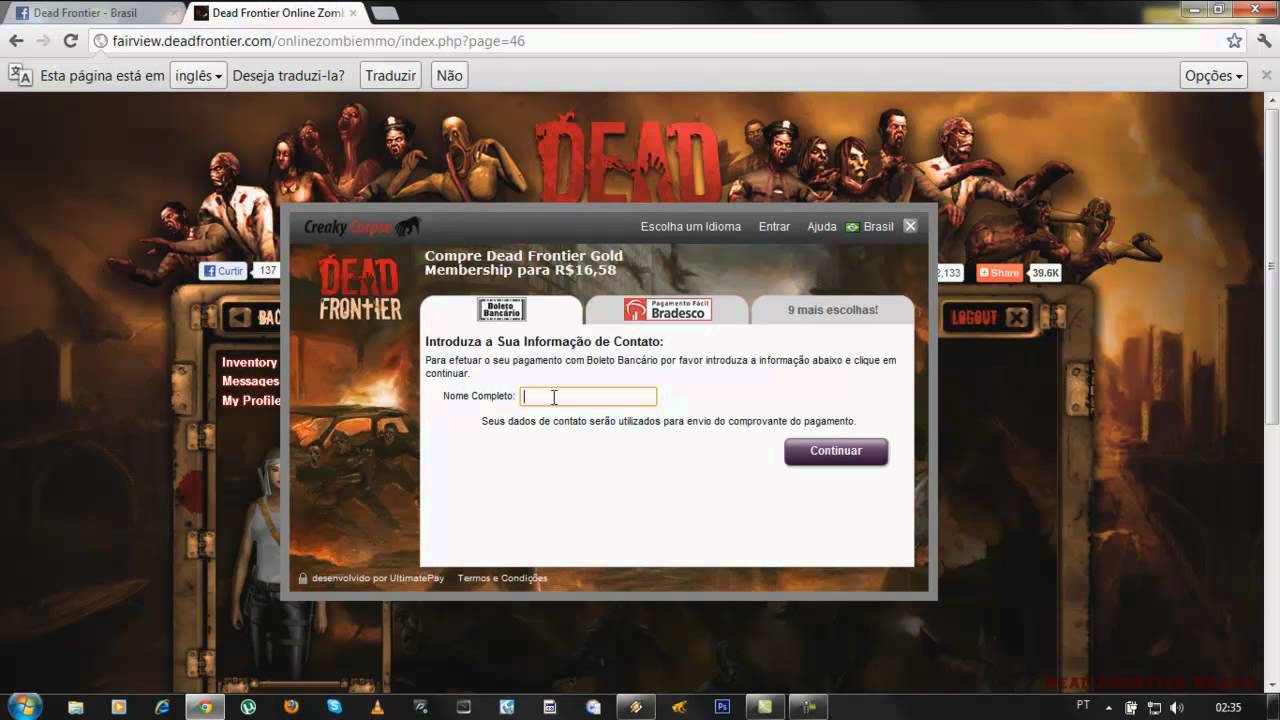Click the address bar URL
Image resolution: width=1280 pixels, height=720 pixels.
pos(319,41)
